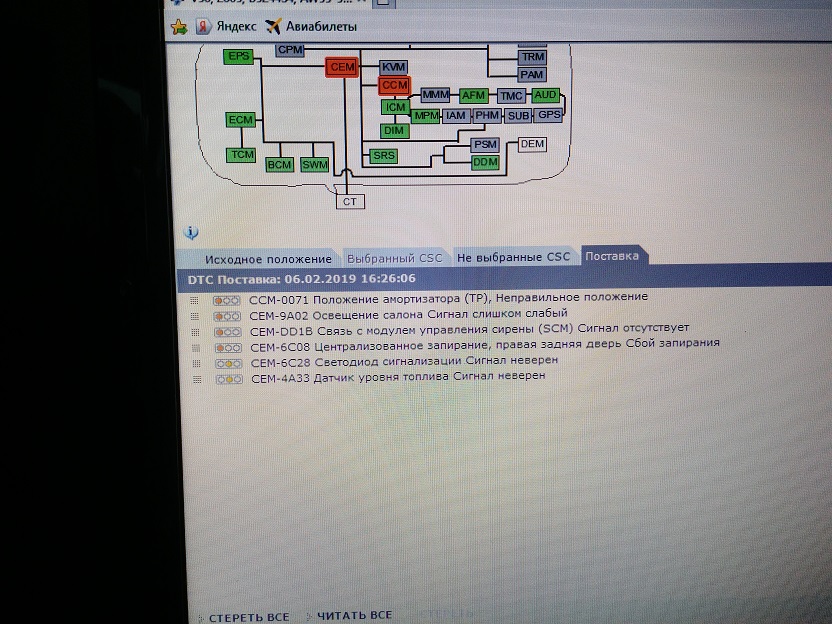Click the blue information icon
This screenshot has width=832, height=624.
pyautogui.click(x=191, y=232)
